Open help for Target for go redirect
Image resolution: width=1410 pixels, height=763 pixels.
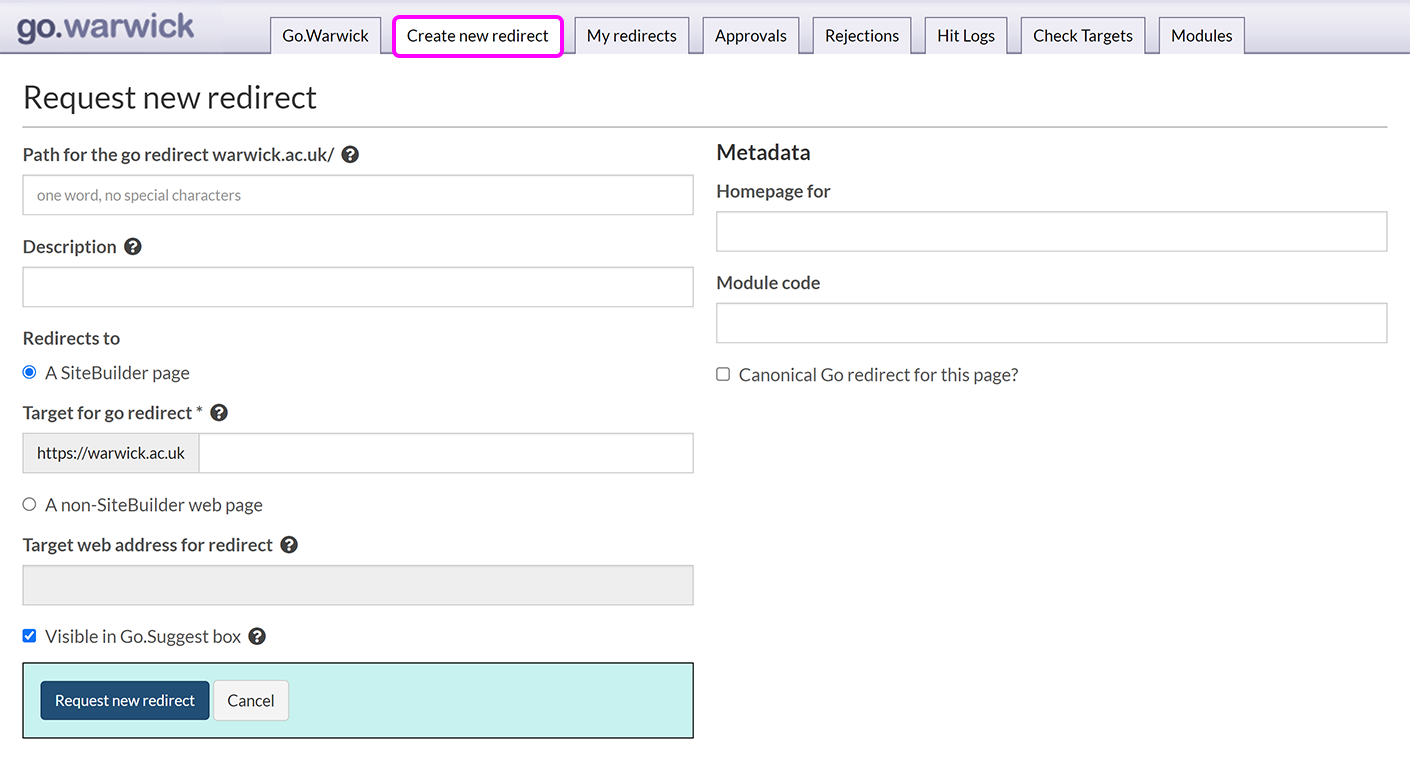pyautogui.click(x=219, y=413)
